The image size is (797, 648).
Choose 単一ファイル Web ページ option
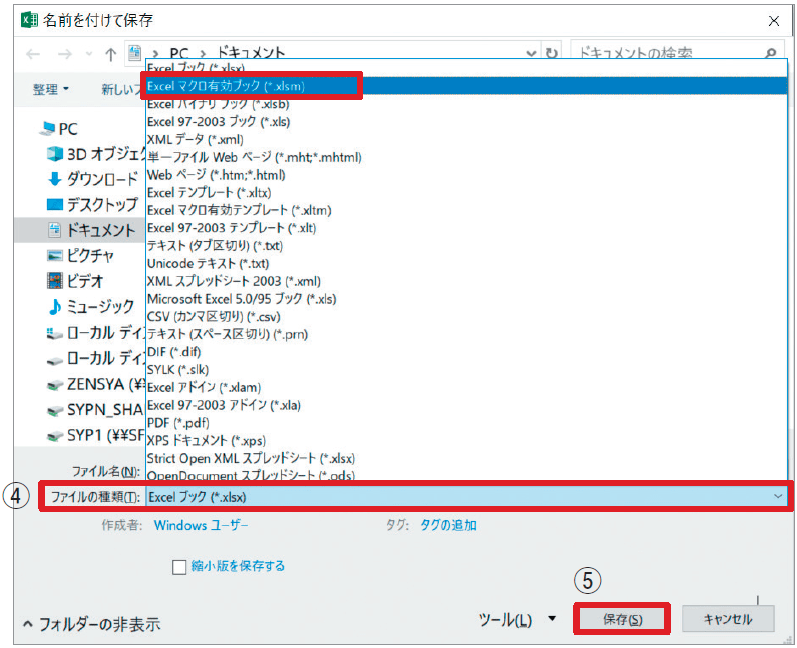(466, 158)
